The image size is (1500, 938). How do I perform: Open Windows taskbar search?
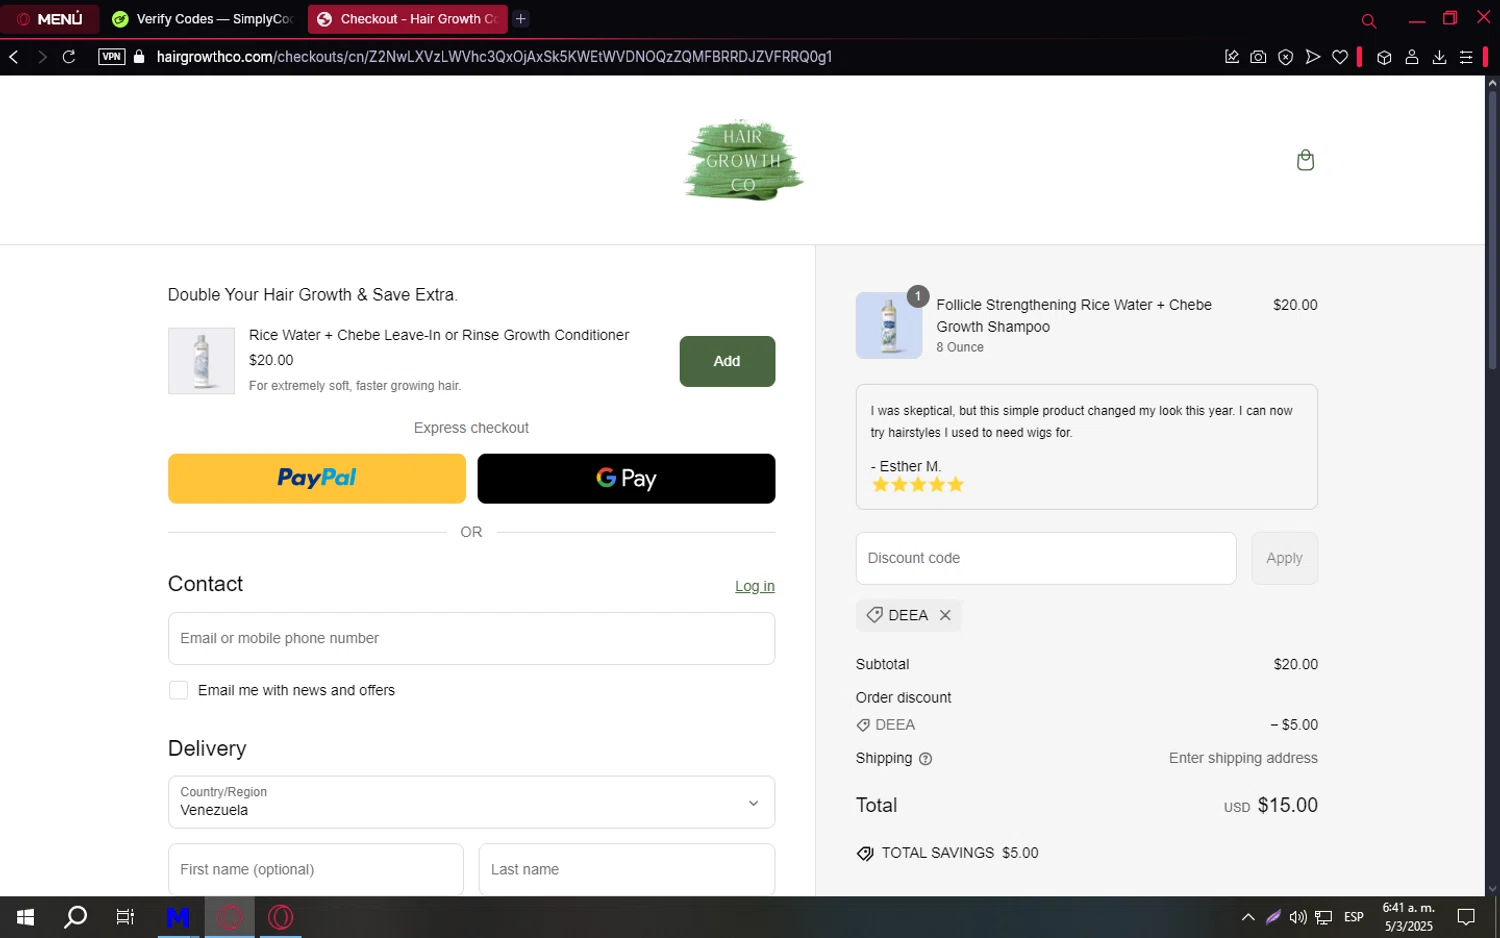pyautogui.click(x=76, y=917)
